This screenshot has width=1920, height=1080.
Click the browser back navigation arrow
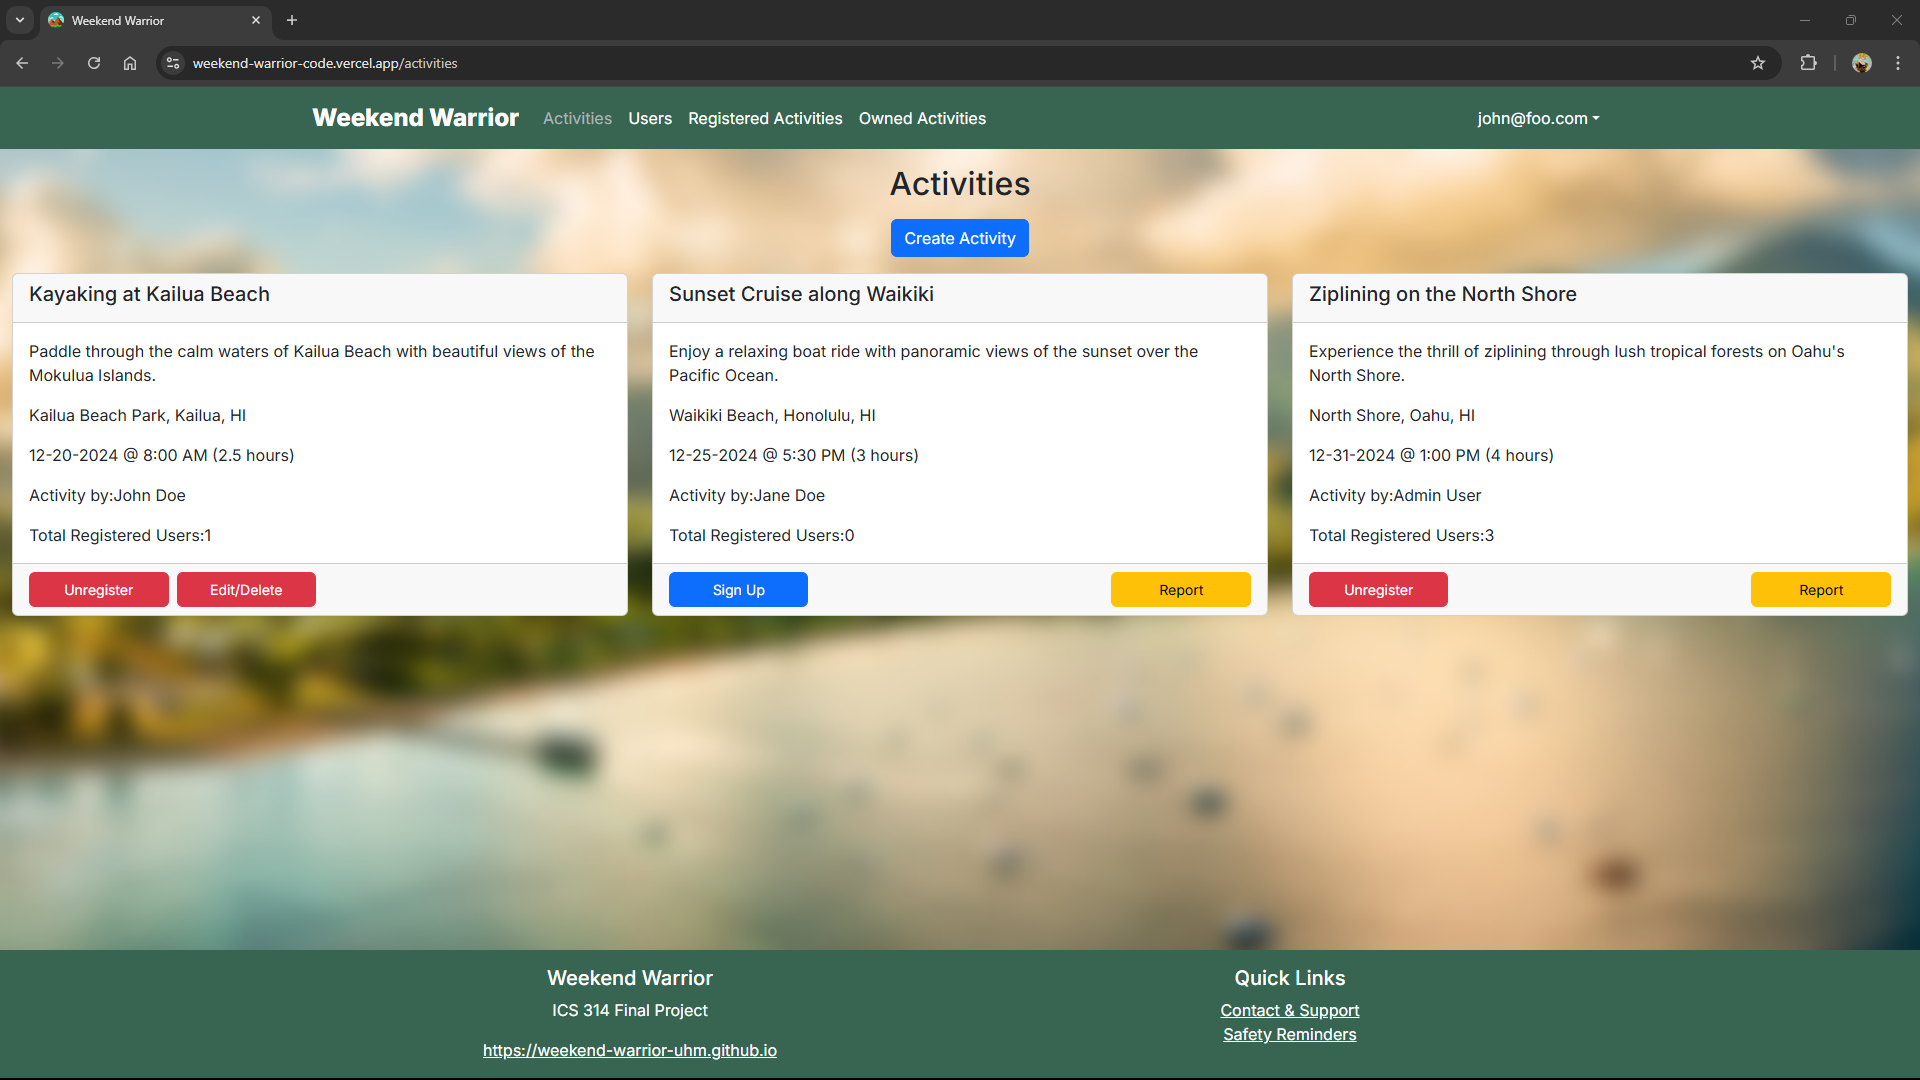(x=22, y=63)
